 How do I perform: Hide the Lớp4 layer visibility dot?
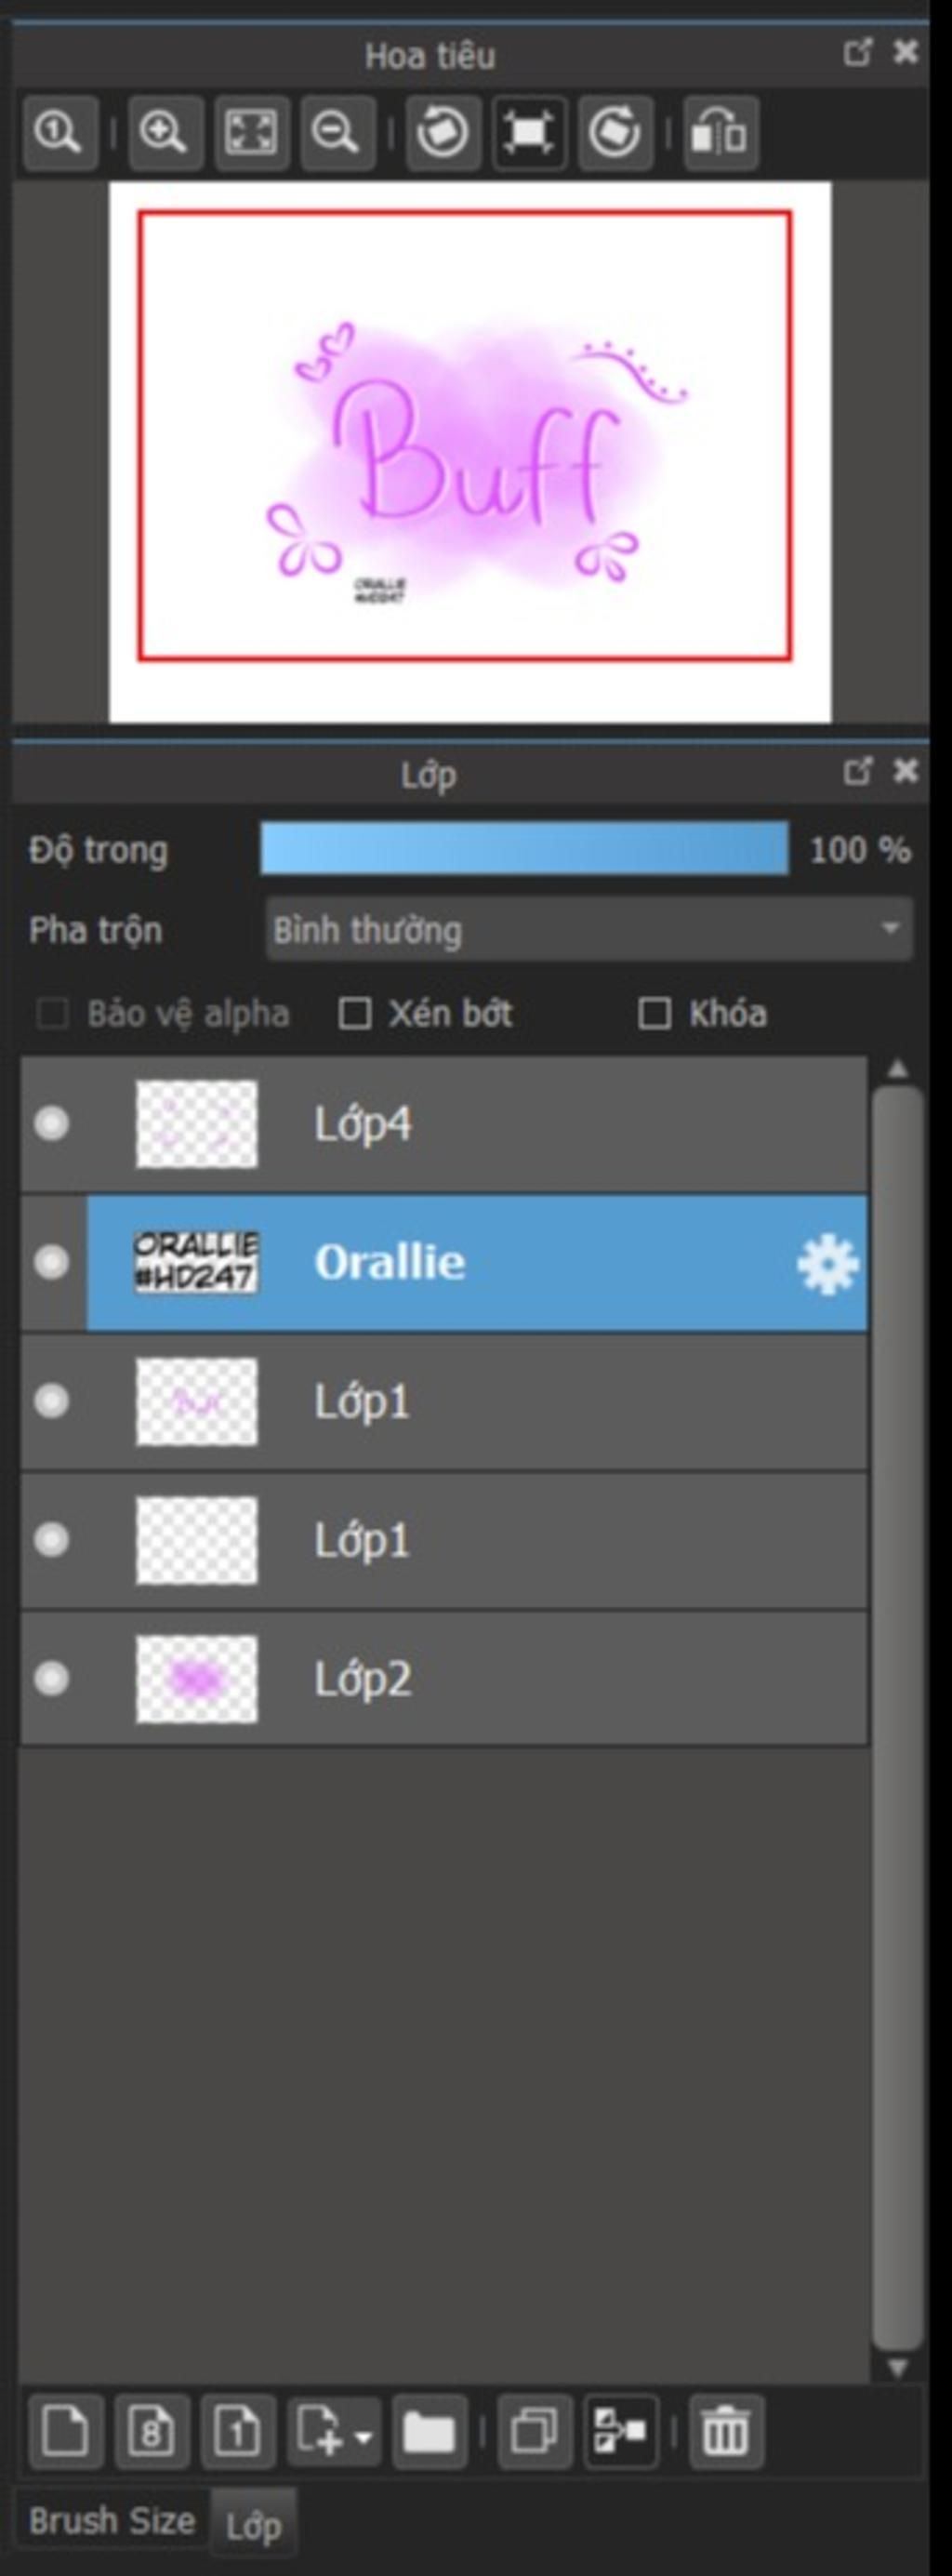click(52, 1124)
